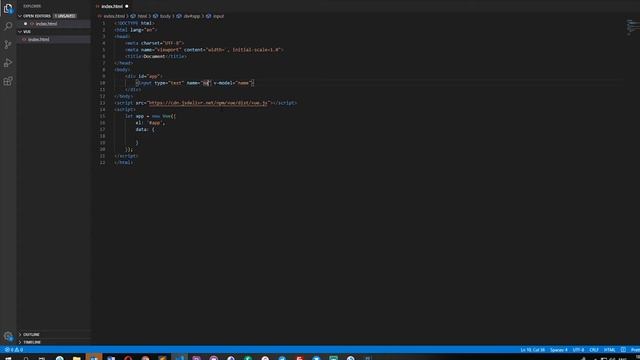The image size is (640, 360).
Task: Click 'data: {' on line 17
Action: [x=145, y=129]
